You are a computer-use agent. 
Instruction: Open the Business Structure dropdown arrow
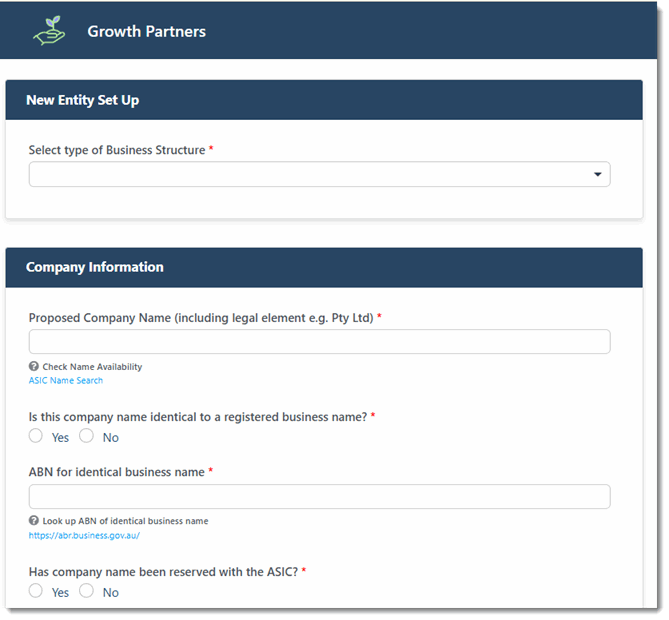(597, 174)
